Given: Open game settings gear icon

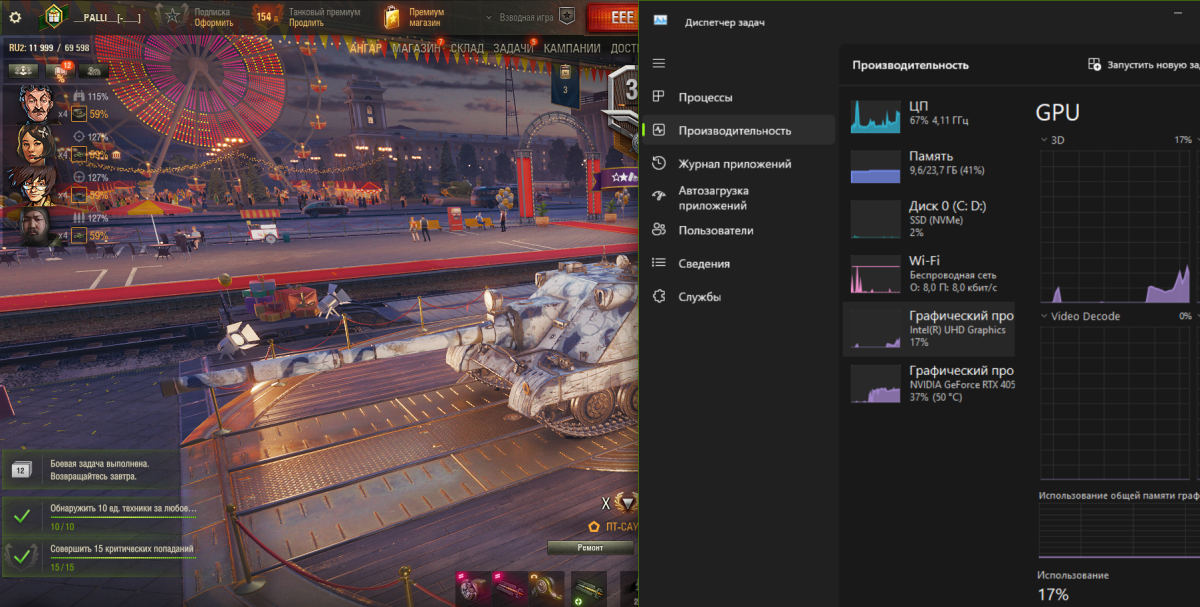Looking at the screenshot, I should click(15, 17).
